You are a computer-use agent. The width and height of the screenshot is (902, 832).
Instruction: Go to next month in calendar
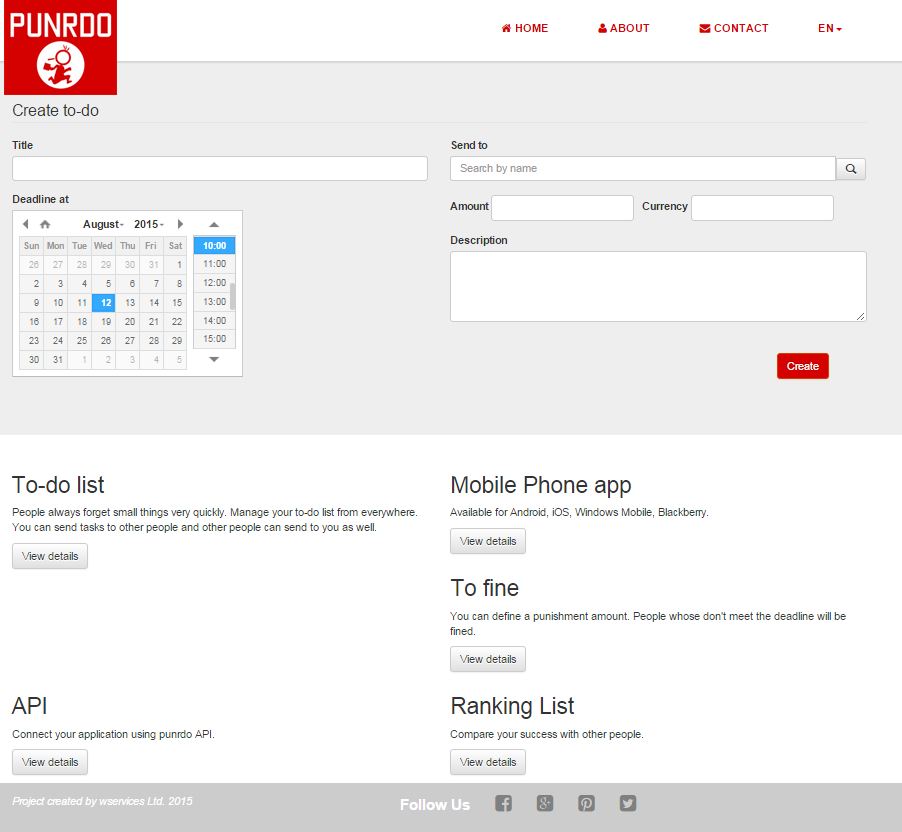point(180,224)
